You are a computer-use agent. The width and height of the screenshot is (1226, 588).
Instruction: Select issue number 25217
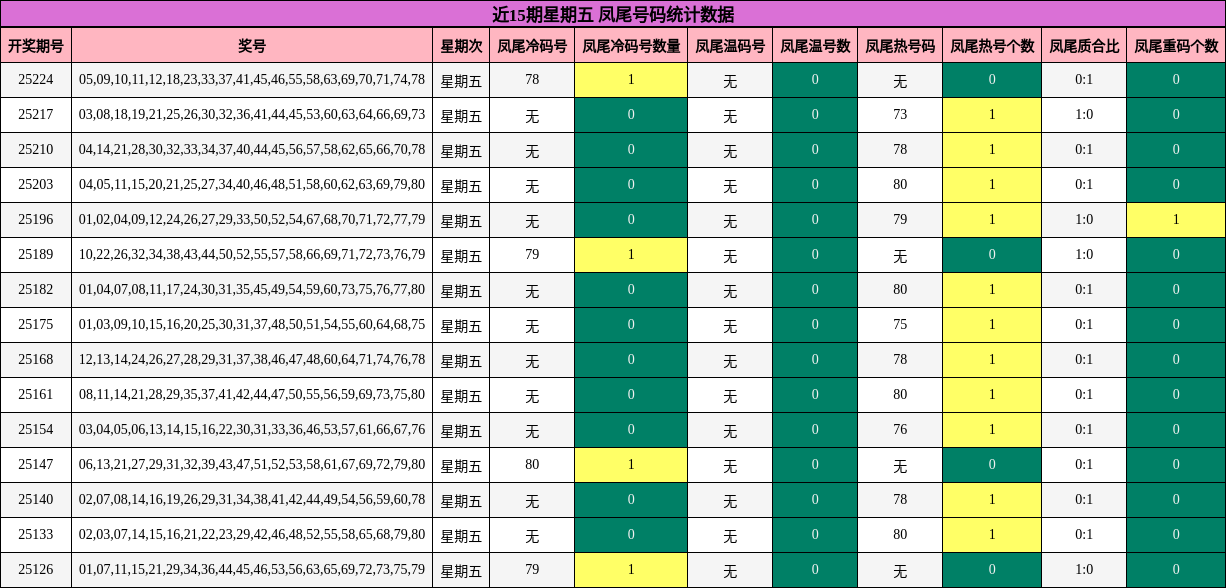click(x=36, y=115)
